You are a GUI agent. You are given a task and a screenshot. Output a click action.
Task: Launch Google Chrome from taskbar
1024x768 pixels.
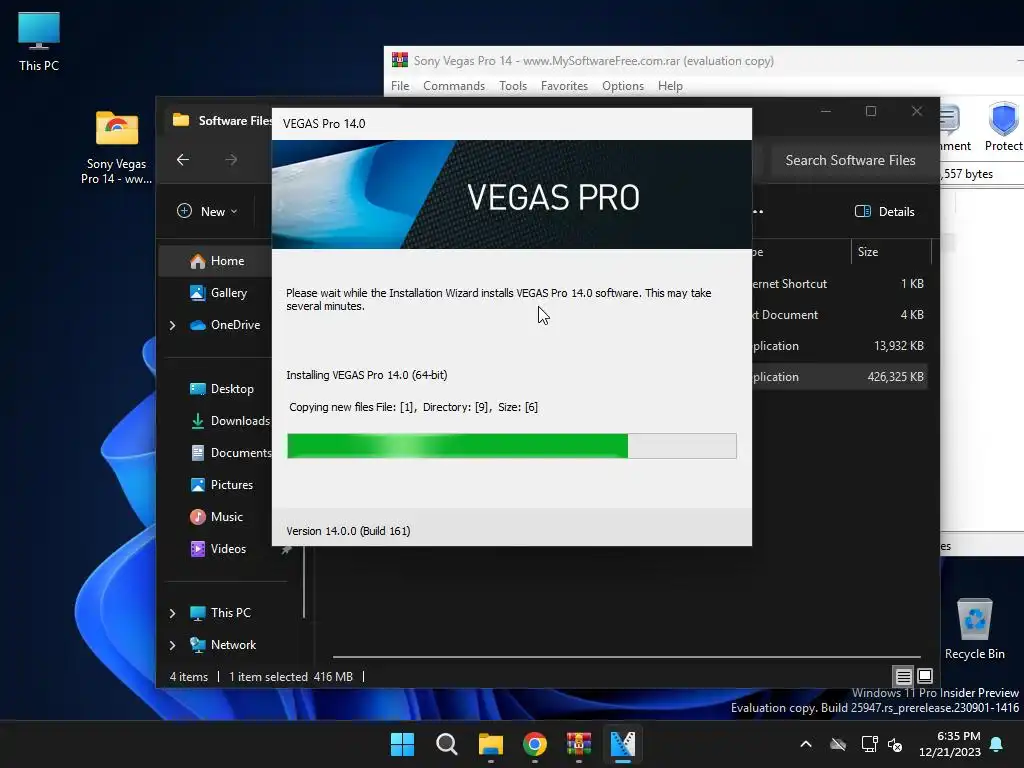[535, 744]
